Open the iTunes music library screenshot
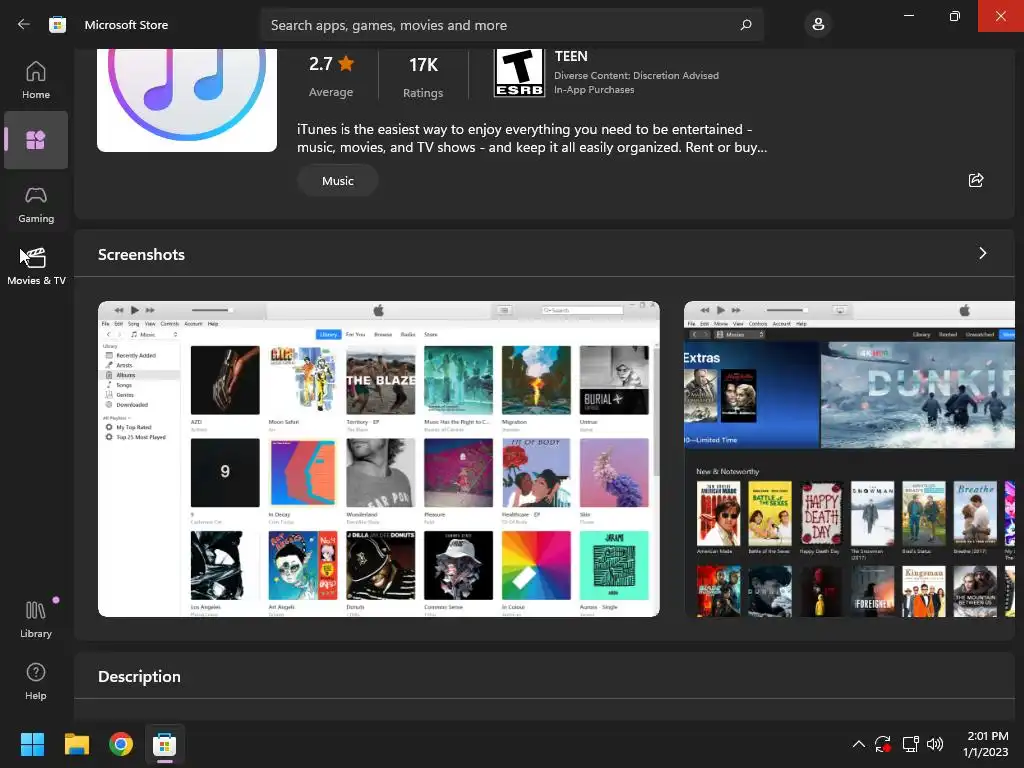The height and width of the screenshot is (768, 1024). (x=379, y=458)
